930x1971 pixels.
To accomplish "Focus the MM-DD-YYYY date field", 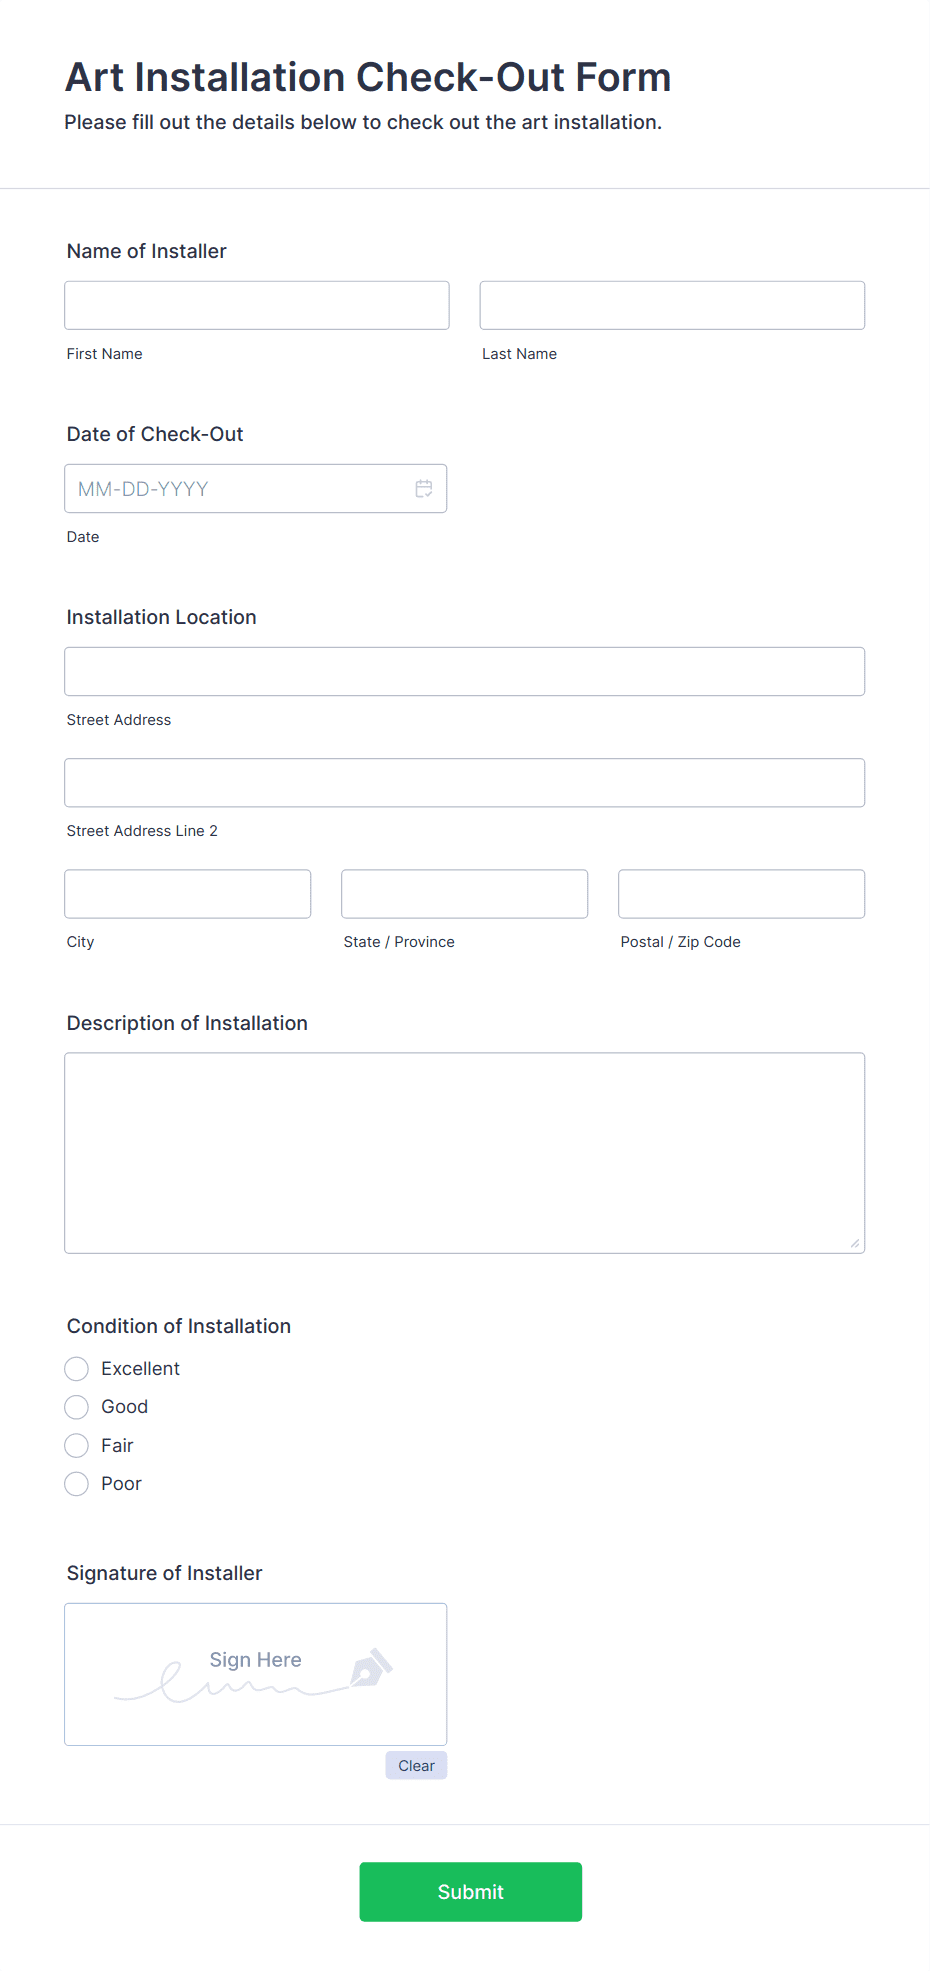I will tap(256, 489).
